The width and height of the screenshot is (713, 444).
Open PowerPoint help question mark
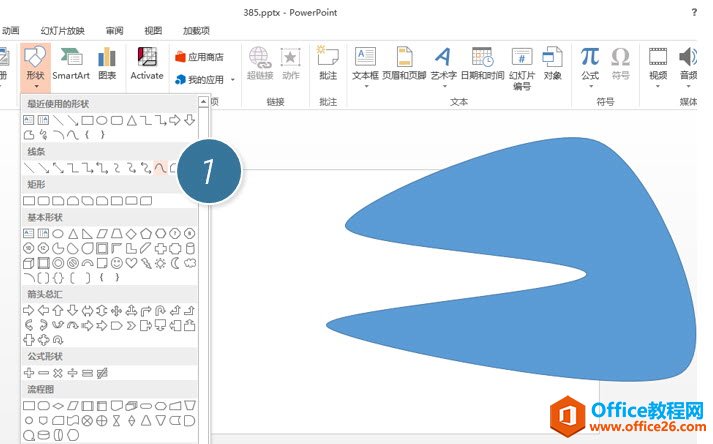[x=694, y=12]
